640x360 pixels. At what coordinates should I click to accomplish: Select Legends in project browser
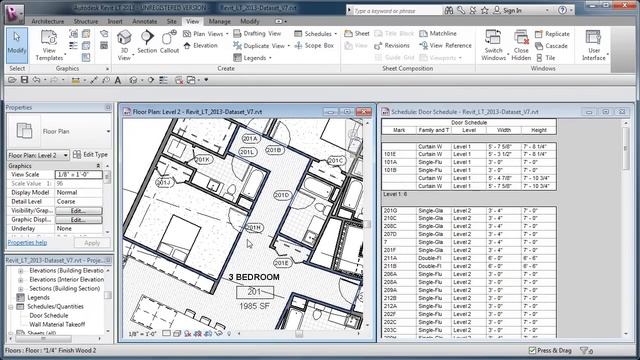pos(38,298)
